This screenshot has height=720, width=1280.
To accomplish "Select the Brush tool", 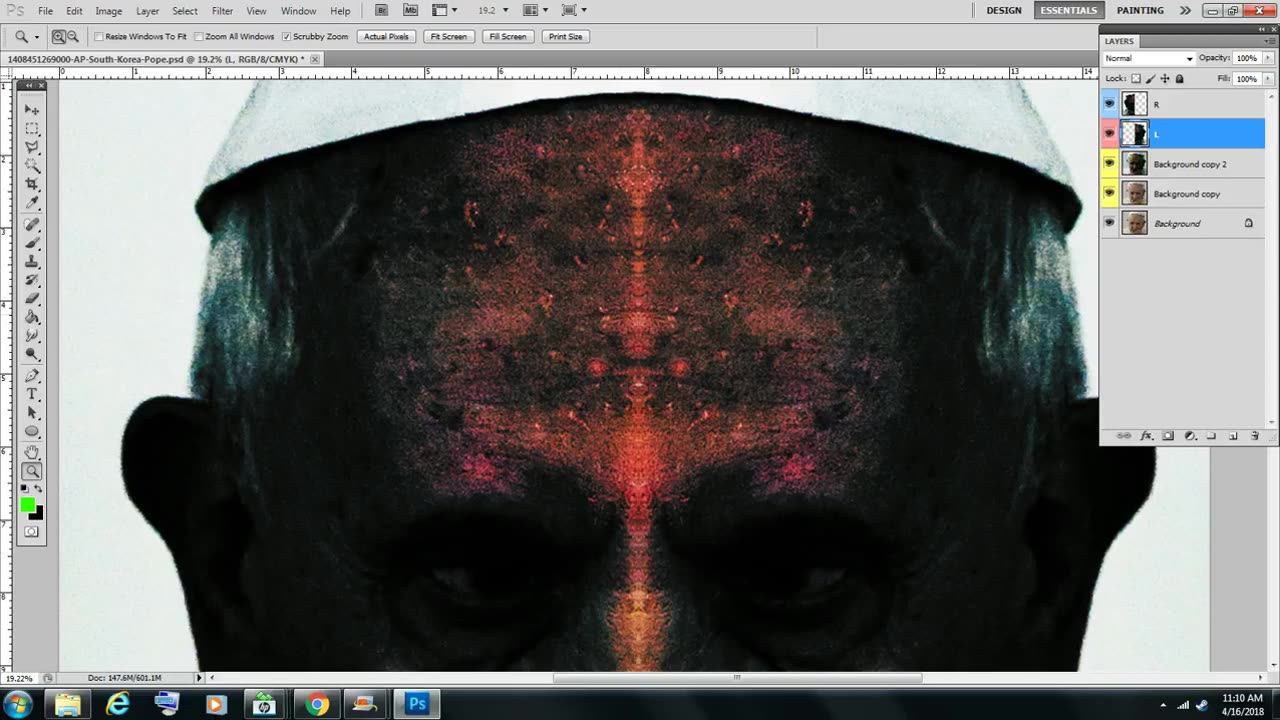I will point(32,243).
